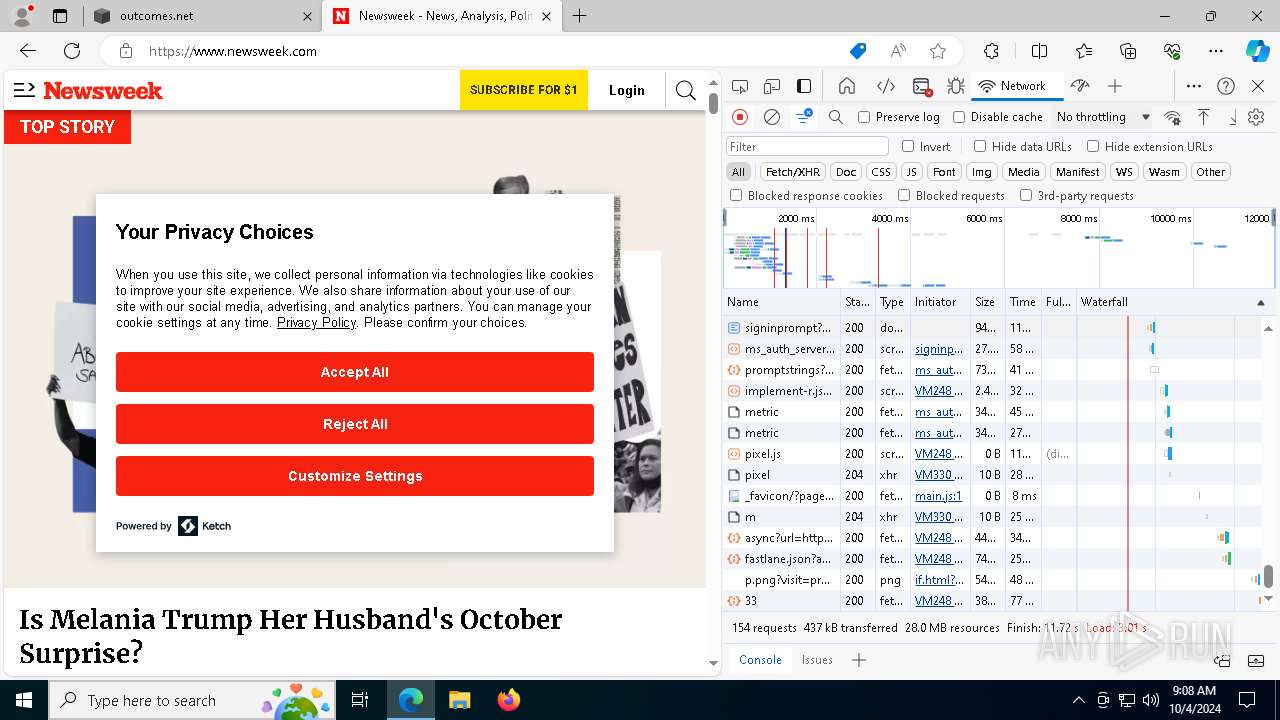Open Firefox from the taskbar
This screenshot has width=1280, height=720.
(x=509, y=700)
